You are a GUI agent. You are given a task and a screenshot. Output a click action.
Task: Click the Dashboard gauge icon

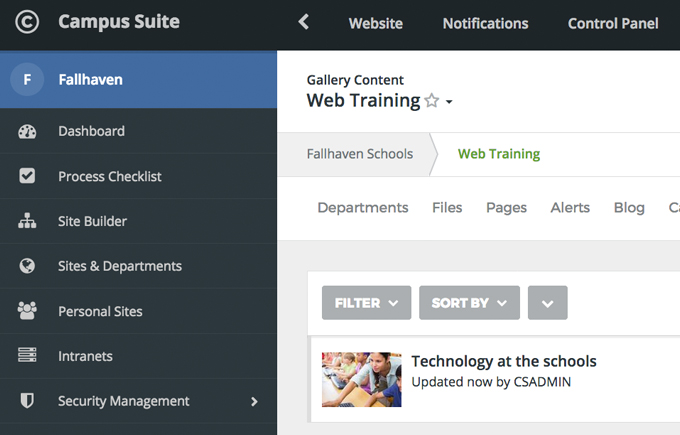pyautogui.click(x=27, y=131)
